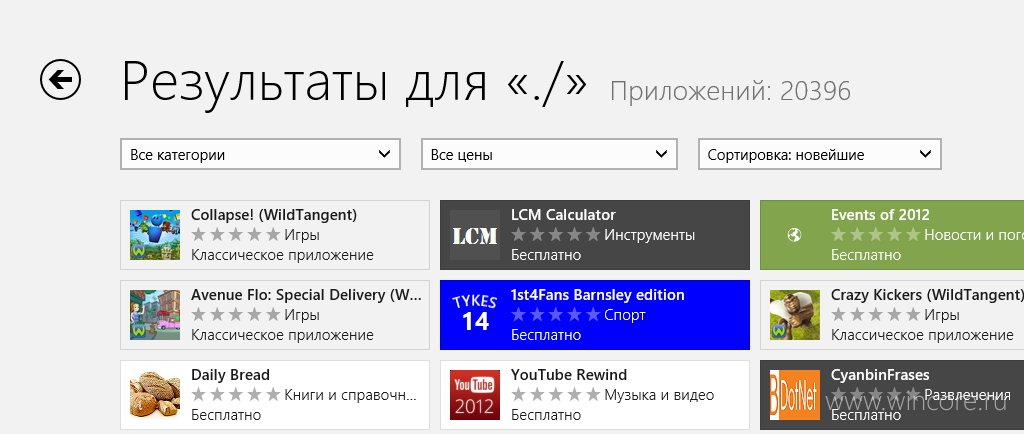Select the "Events of 2012" title
The width and height of the screenshot is (1024, 434).
coord(880,215)
